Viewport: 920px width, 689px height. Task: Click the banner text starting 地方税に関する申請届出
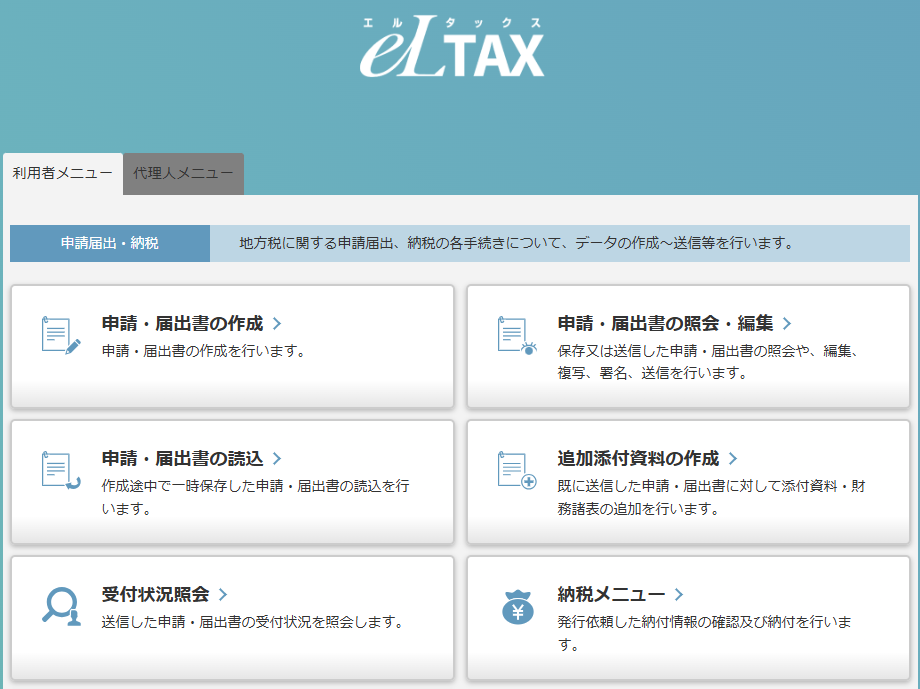coord(518,243)
